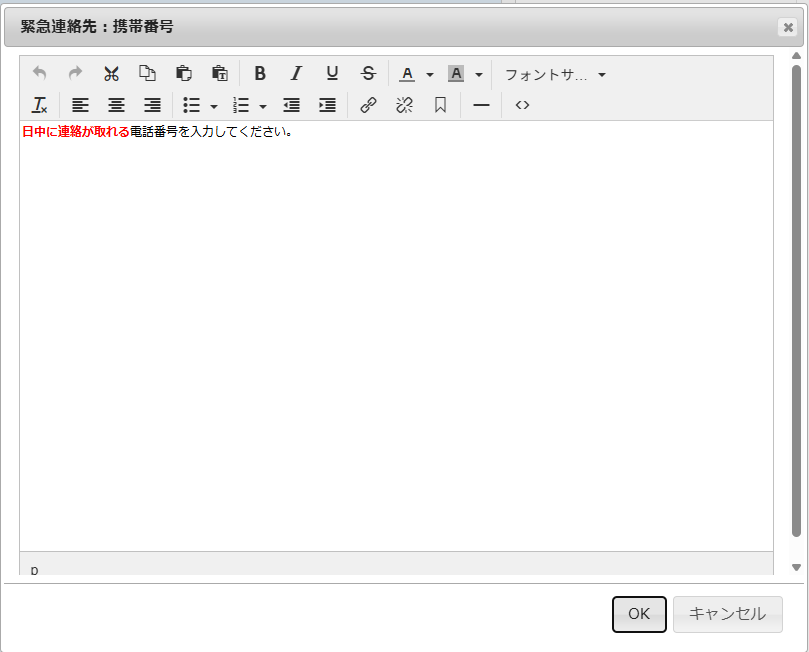809x652 pixels.
Task: Apply the current text color
Action: coord(407,74)
